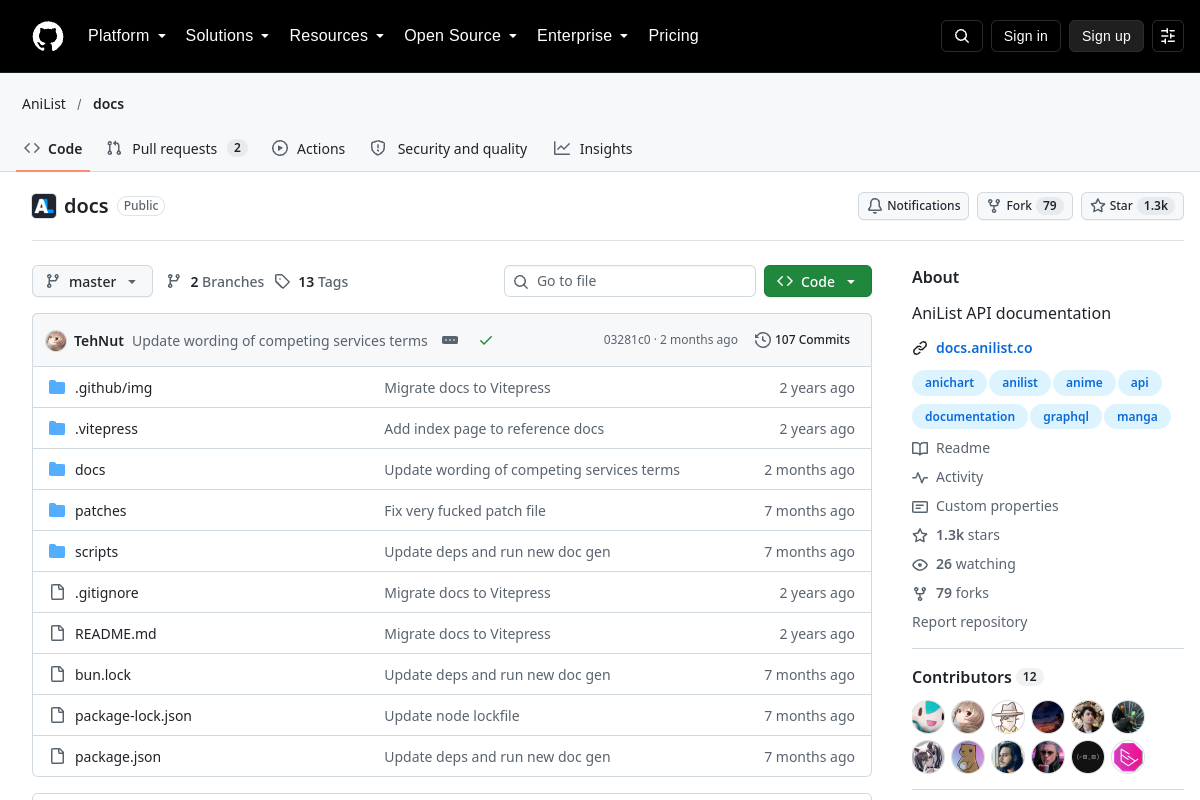Open appearance settings icon in header
This screenshot has height=800, width=1200.
coord(1168,36)
